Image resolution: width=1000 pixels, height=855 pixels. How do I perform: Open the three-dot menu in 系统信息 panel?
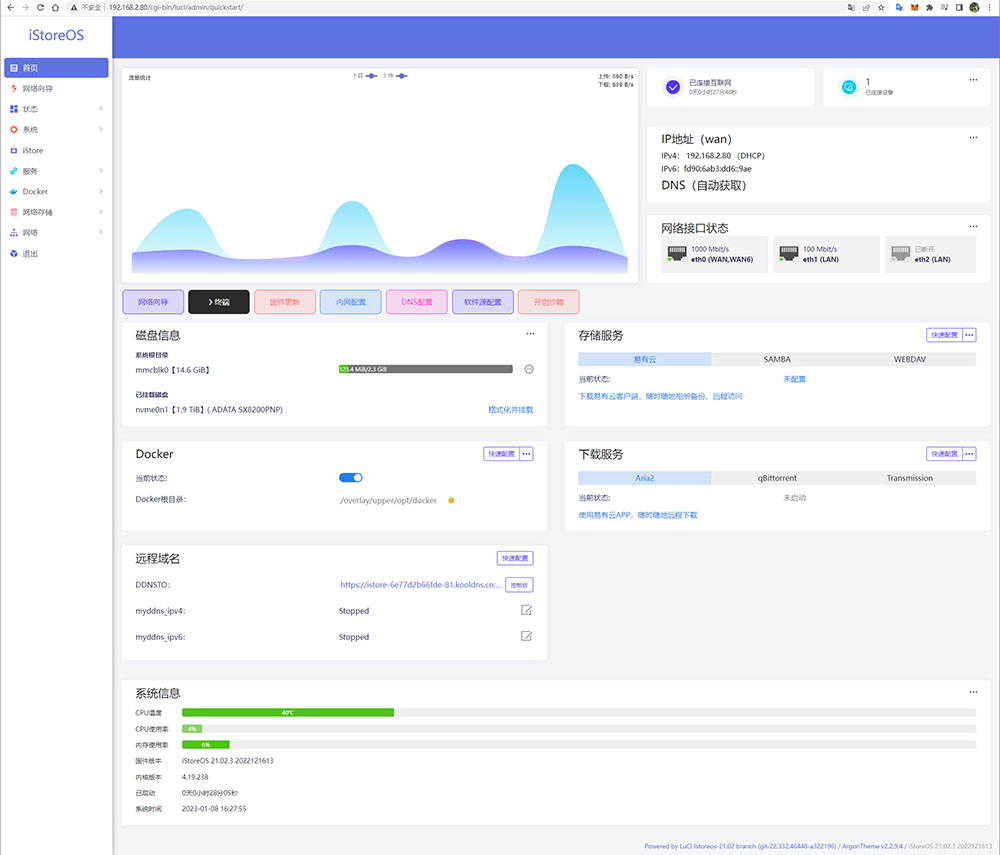(973, 692)
